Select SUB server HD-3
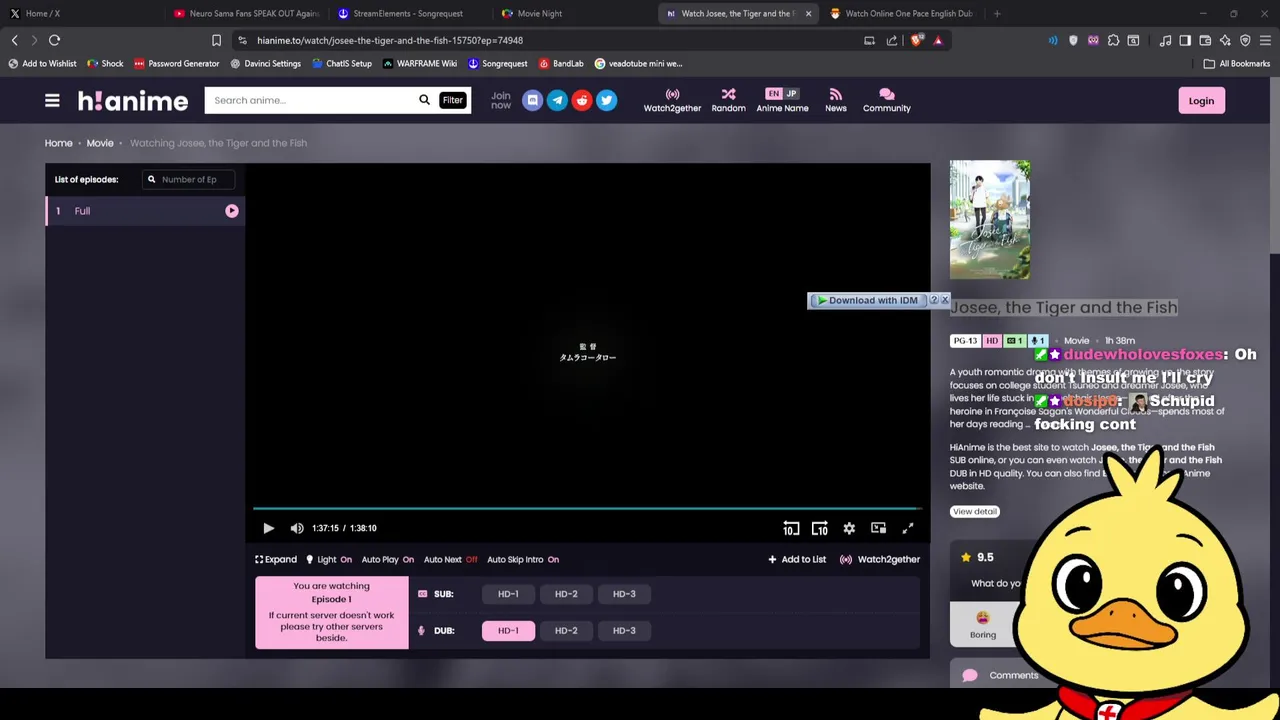Viewport: 1280px width, 720px height. [x=624, y=594]
